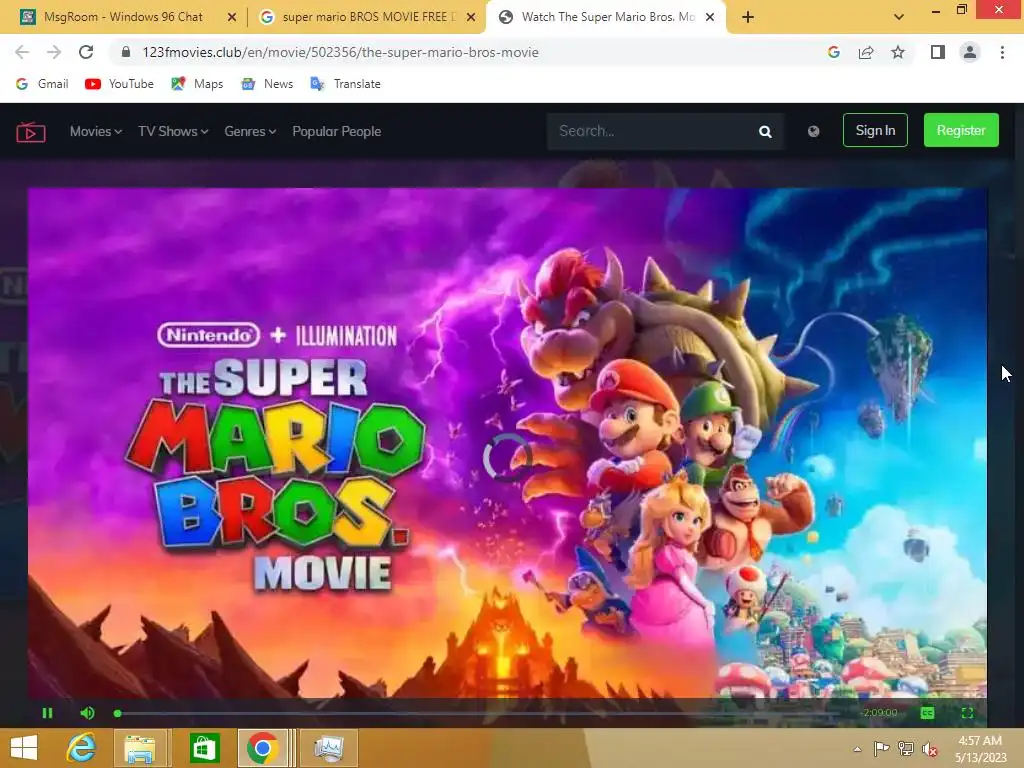Launch Internet Explorer from taskbar

[81, 748]
